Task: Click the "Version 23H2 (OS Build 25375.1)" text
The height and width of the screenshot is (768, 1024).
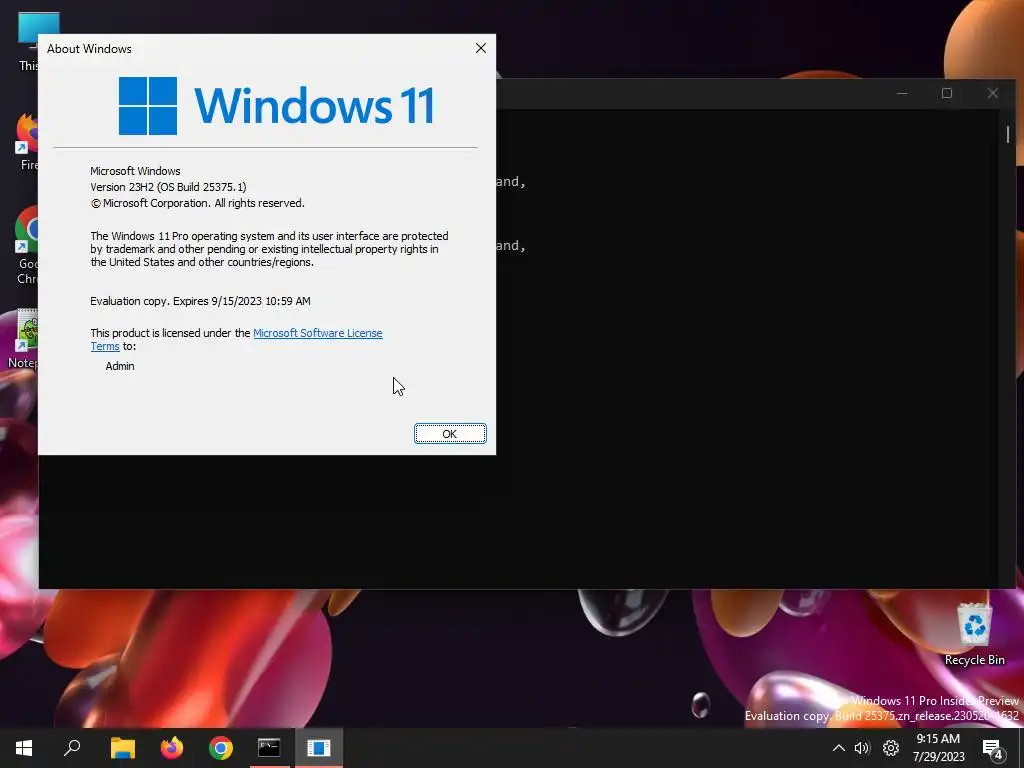Action: (x=168, y=187)
